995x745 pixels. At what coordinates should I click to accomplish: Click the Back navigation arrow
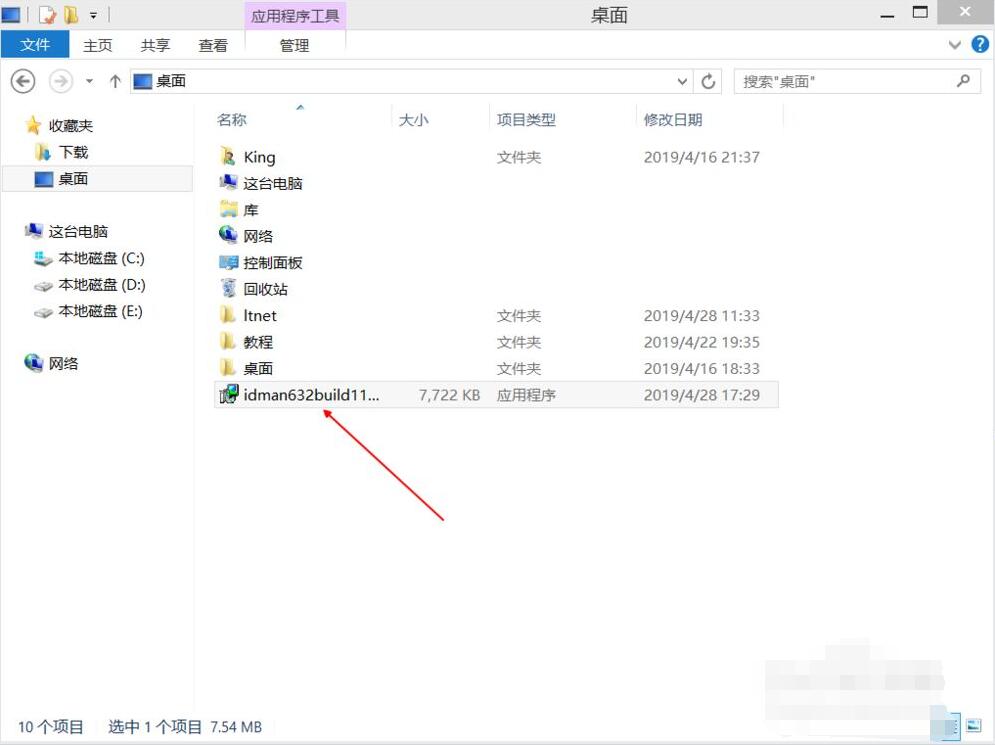23,81
